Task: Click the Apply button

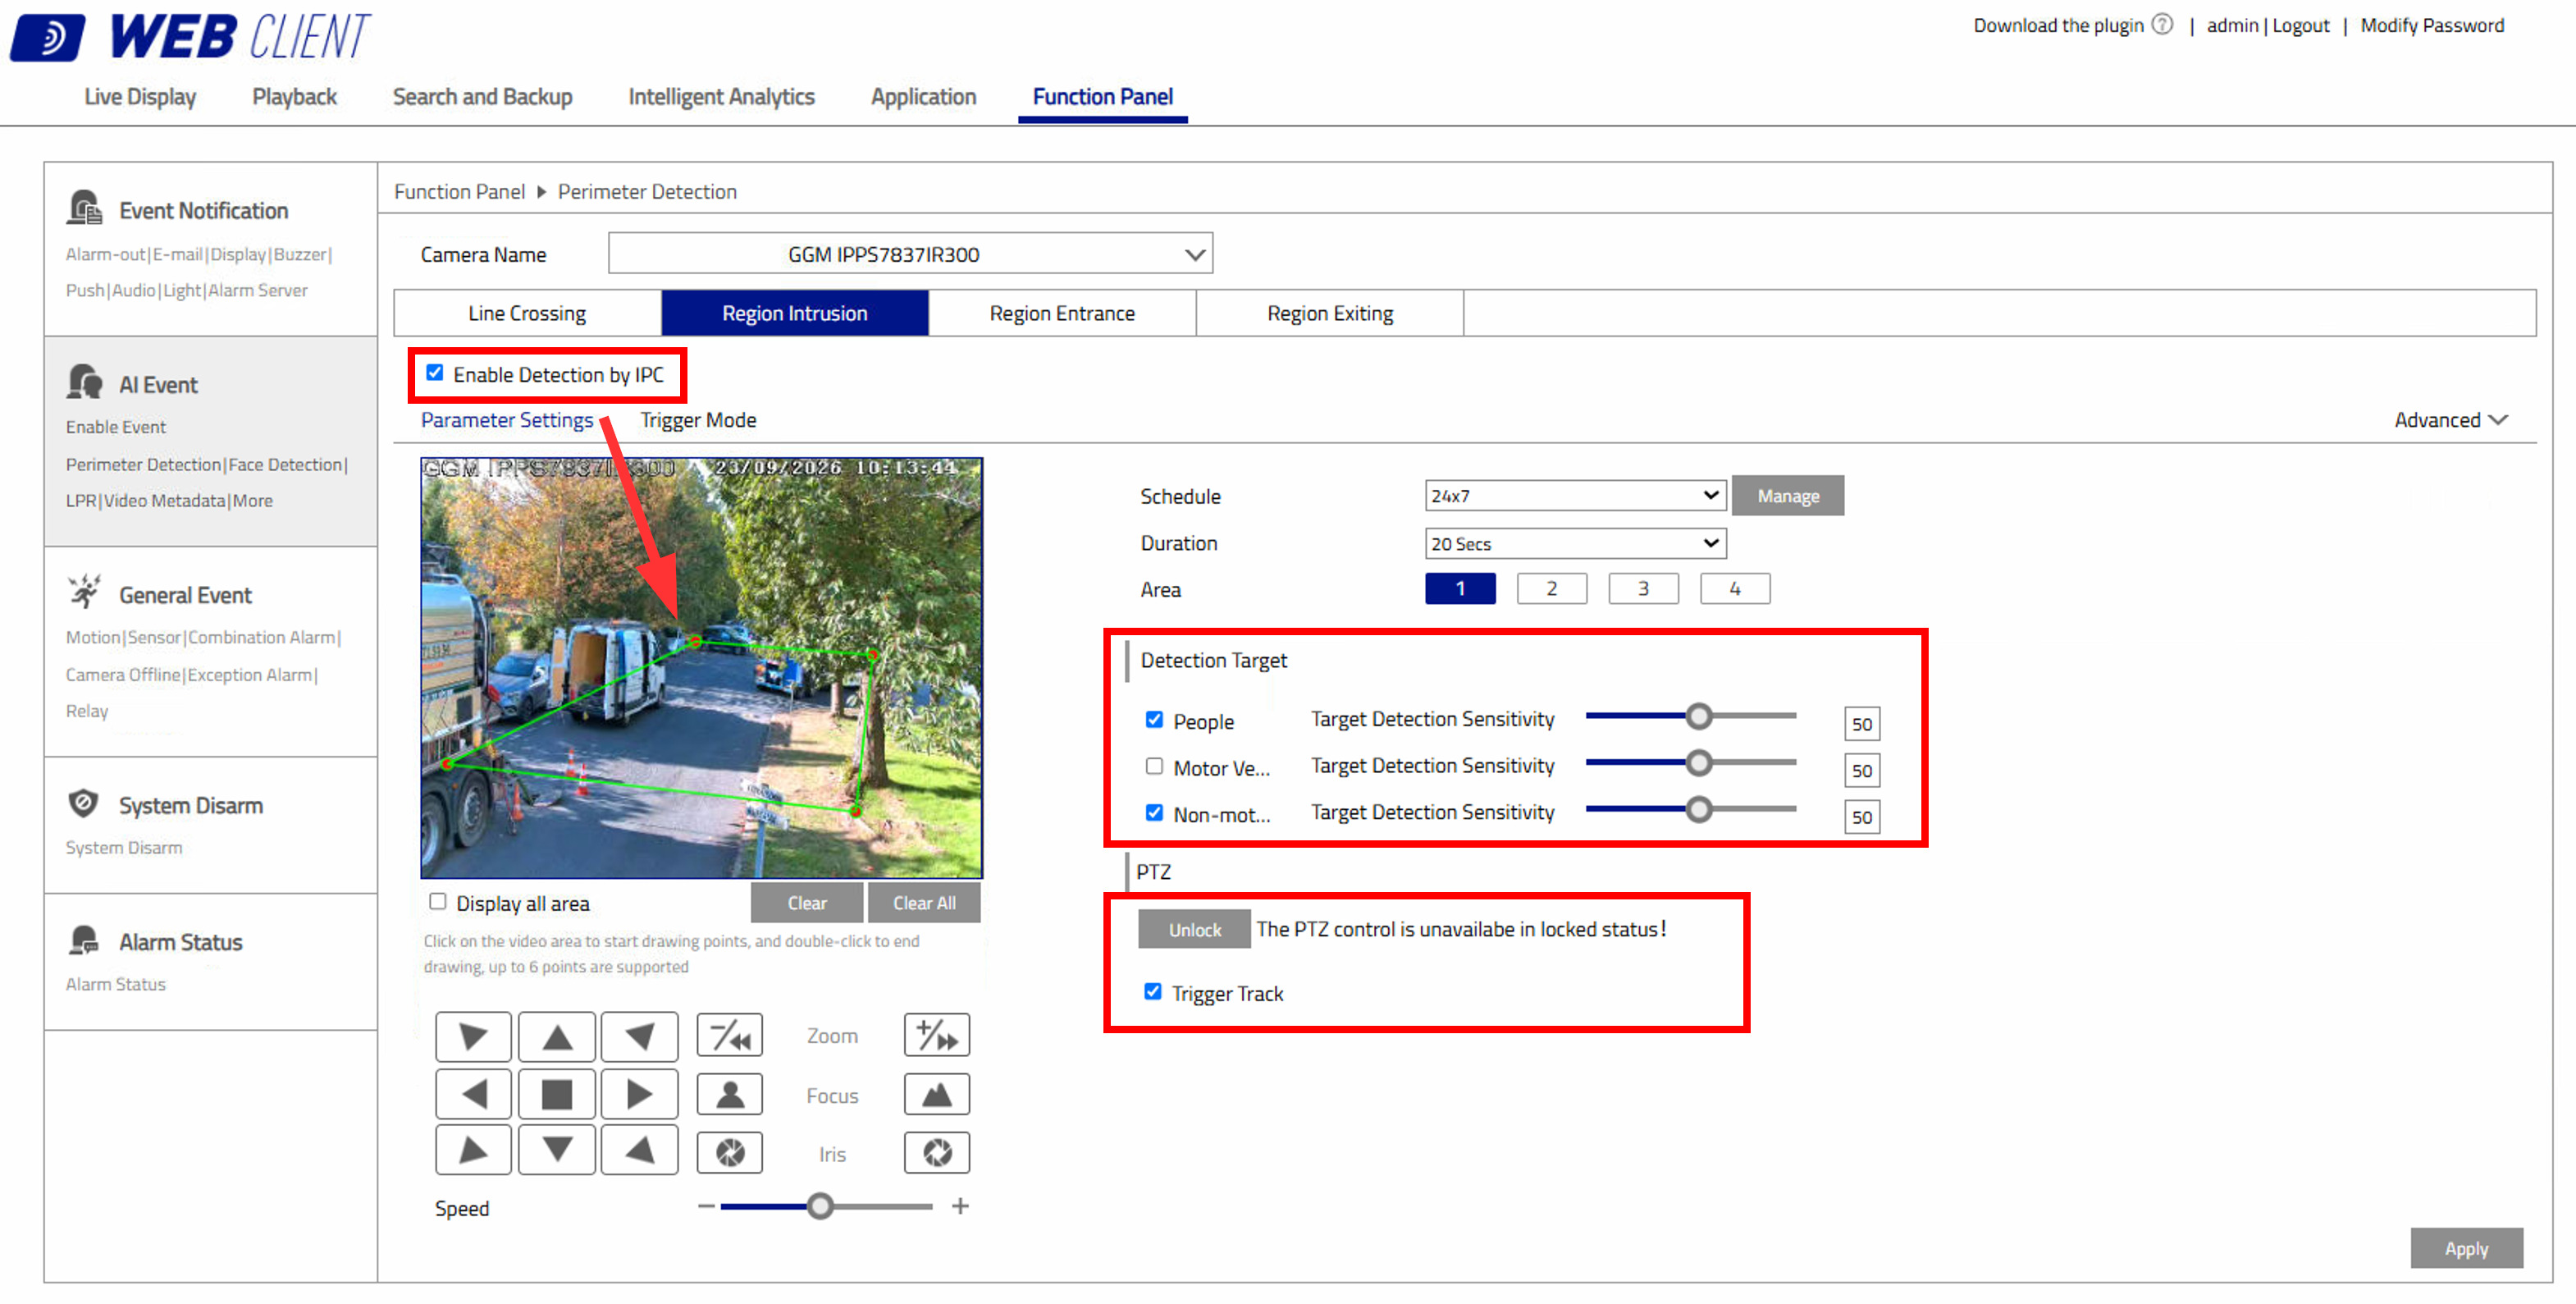Action: tap(2467, 1249)
